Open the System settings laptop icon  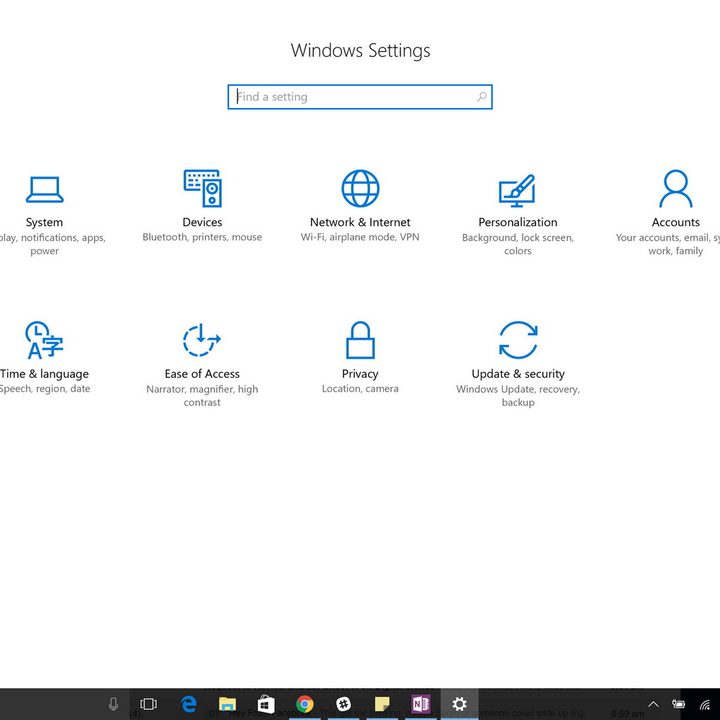pyautogui.click(x=45, y=189)
